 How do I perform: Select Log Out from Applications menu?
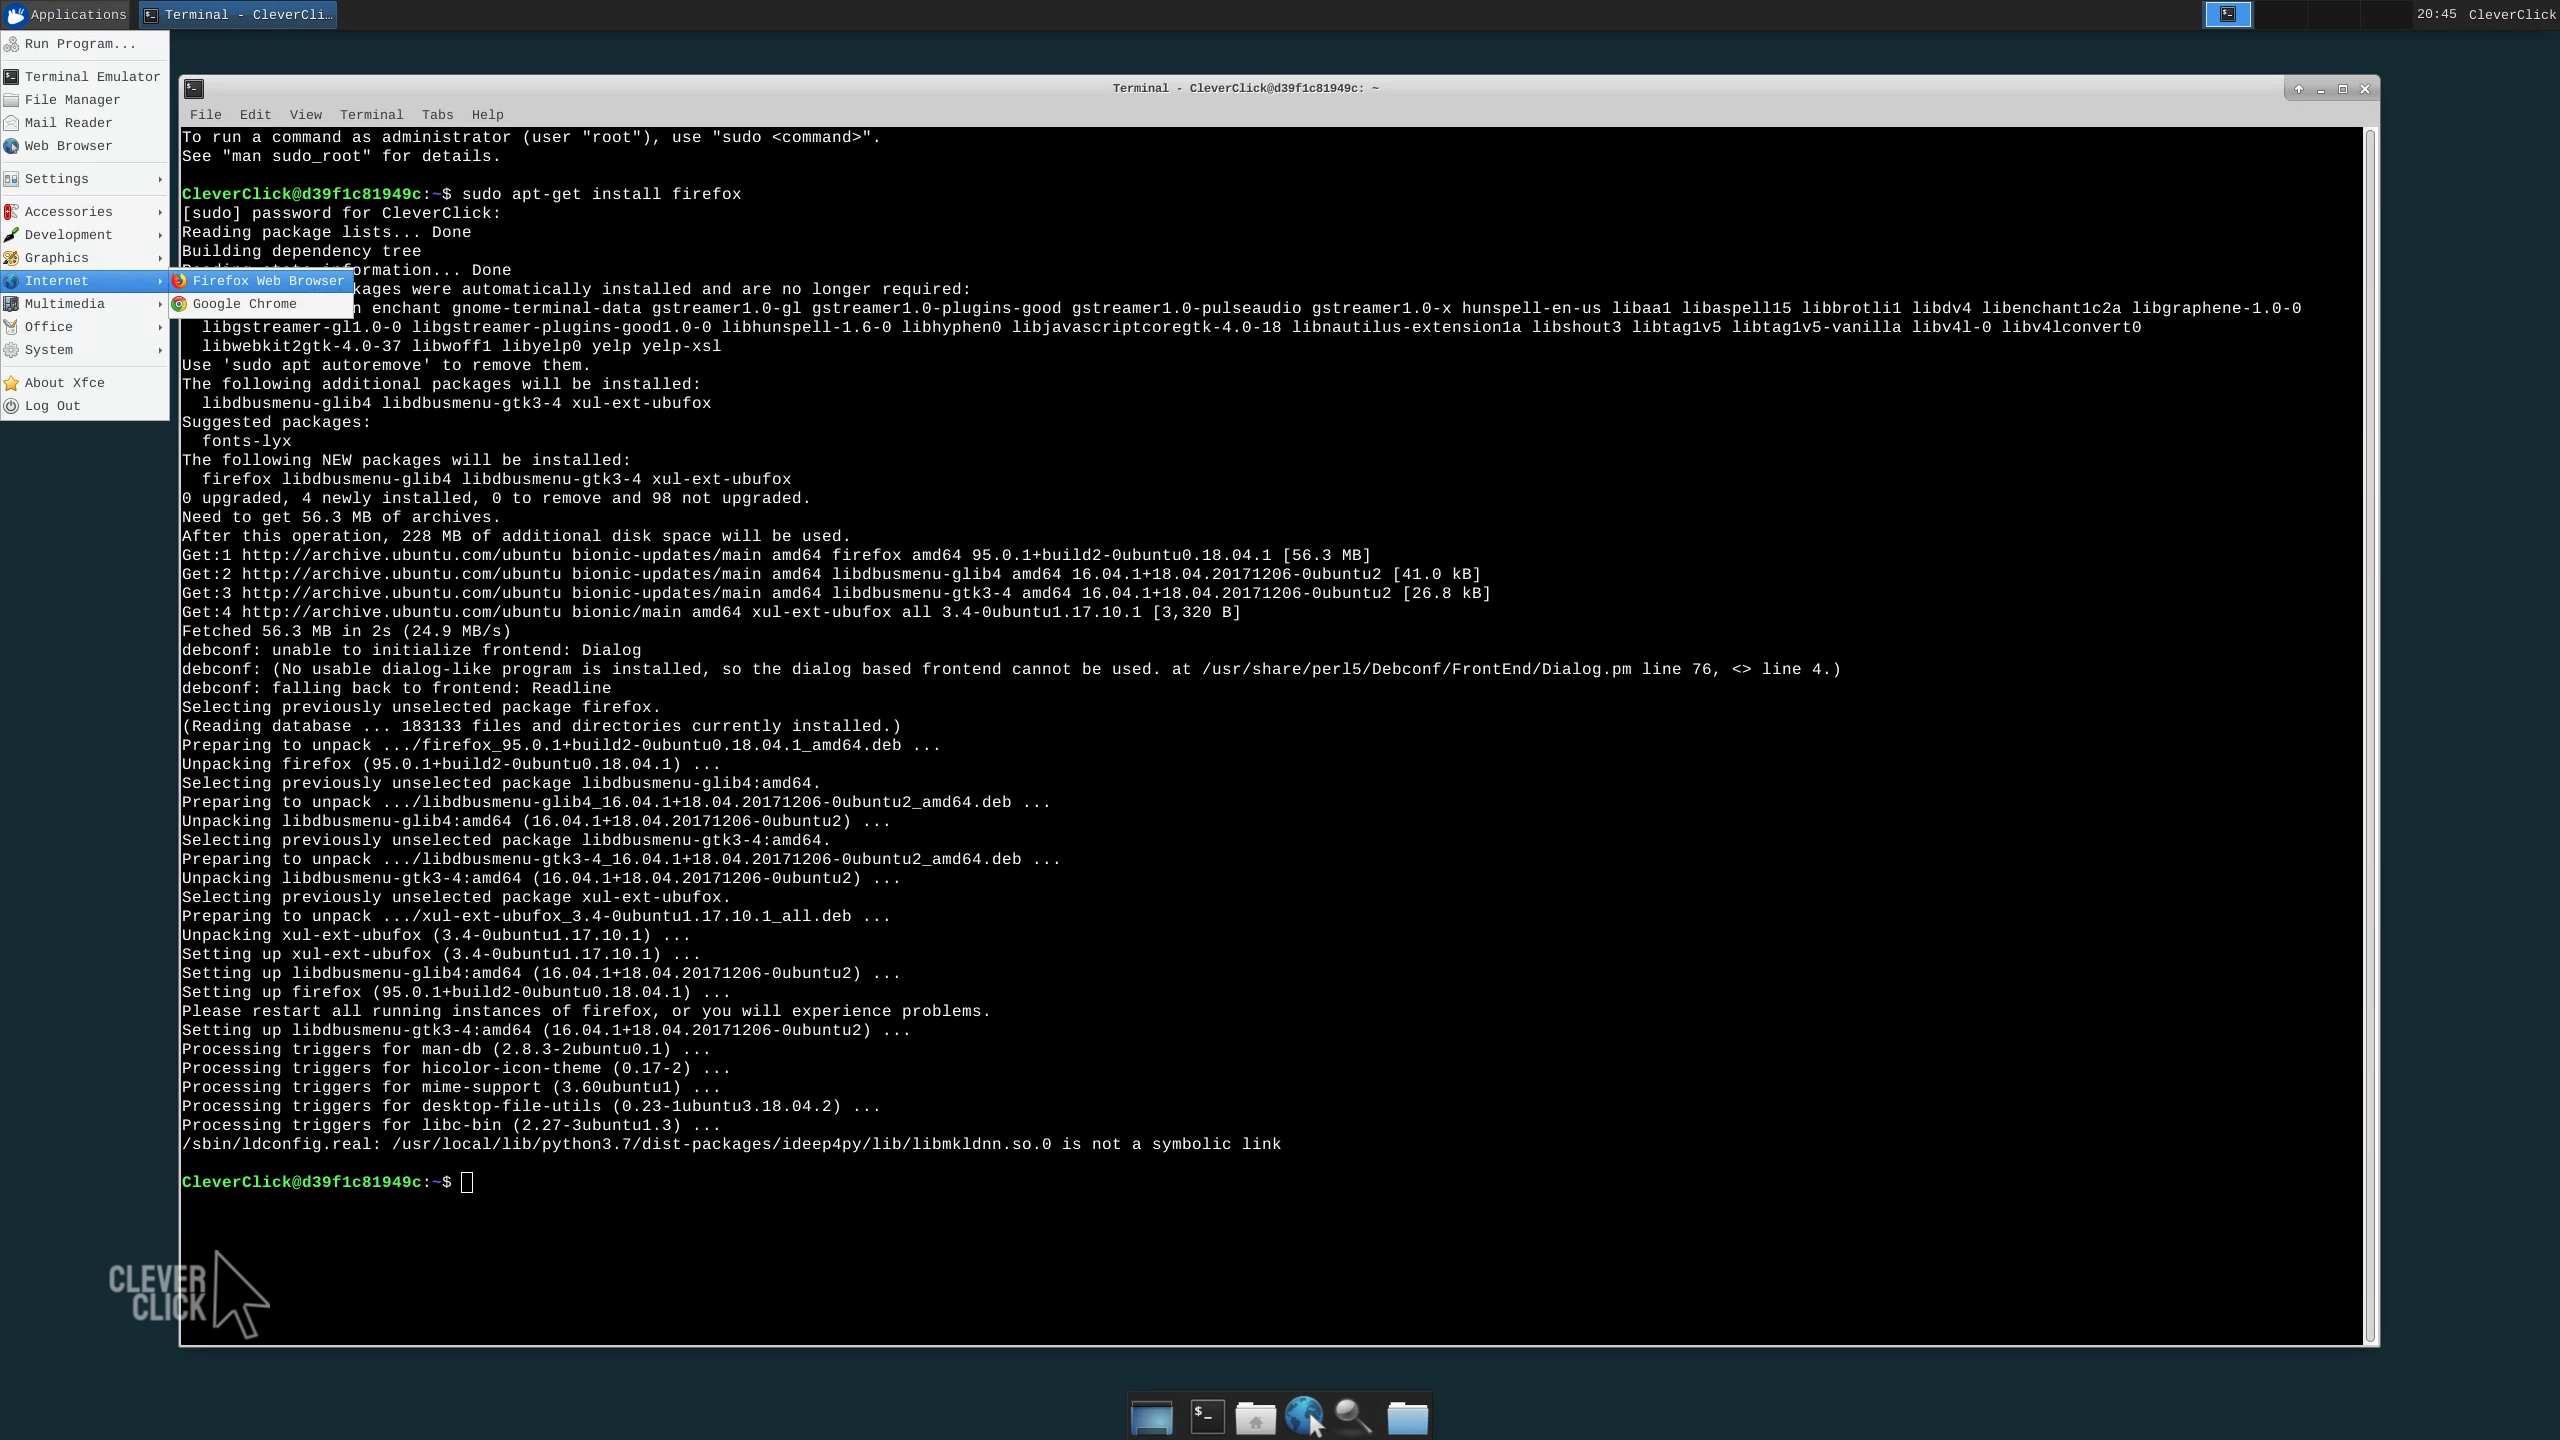pyautogui.click(x=52, y=406)
